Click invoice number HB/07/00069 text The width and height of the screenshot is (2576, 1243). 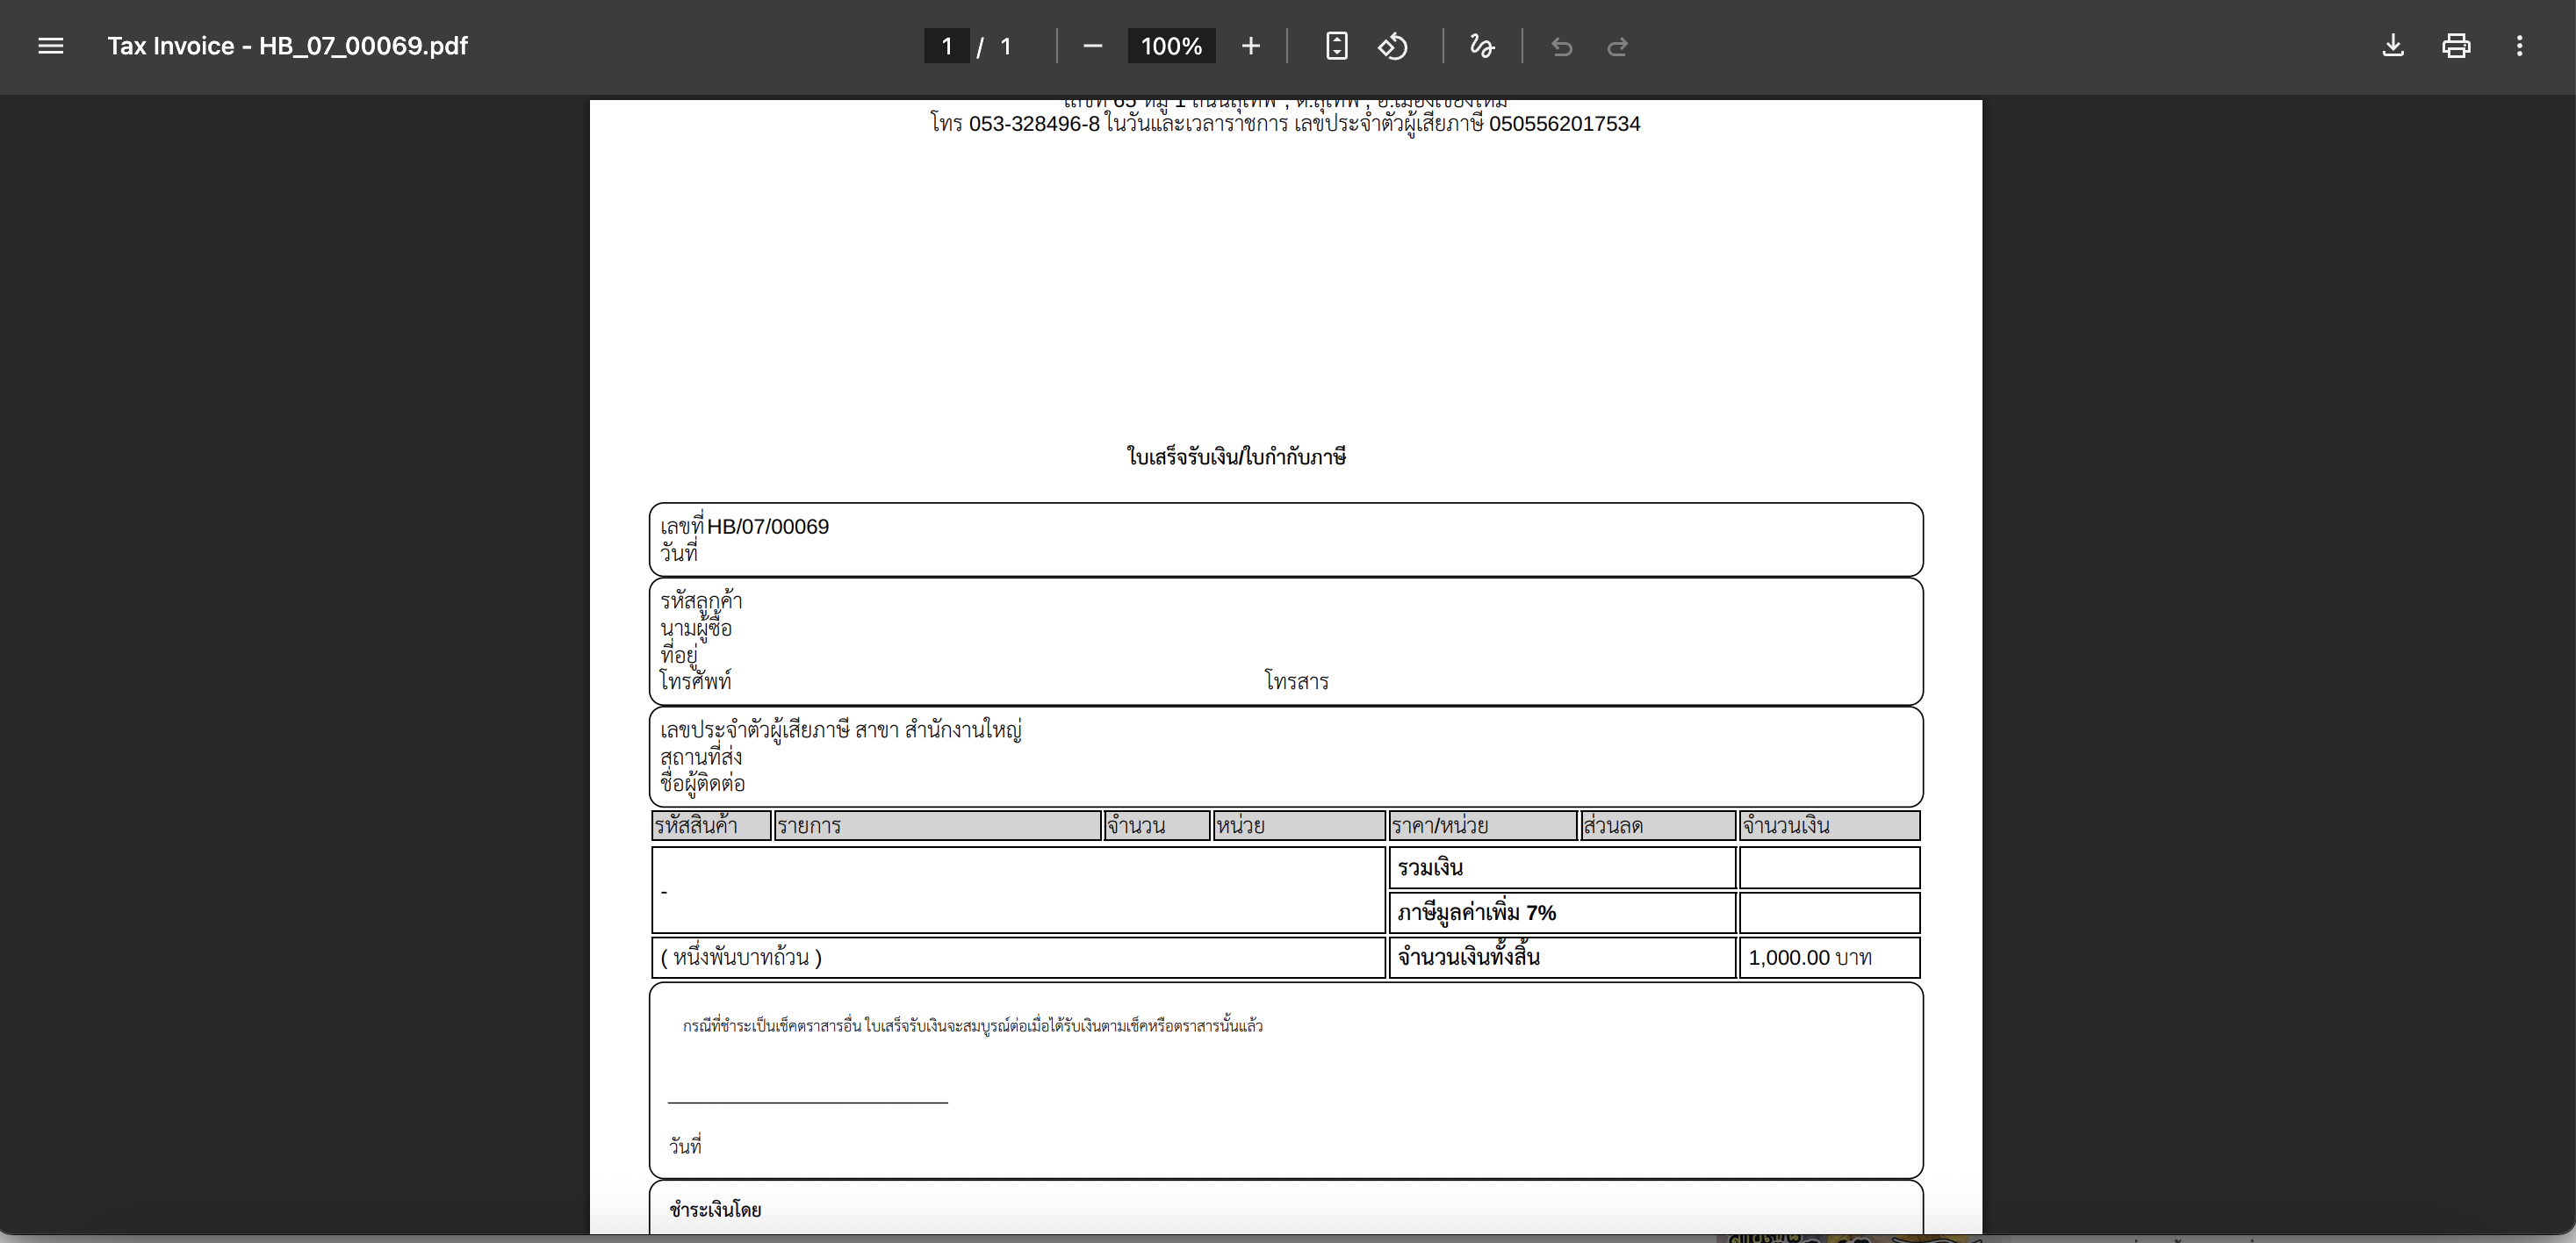767,527
